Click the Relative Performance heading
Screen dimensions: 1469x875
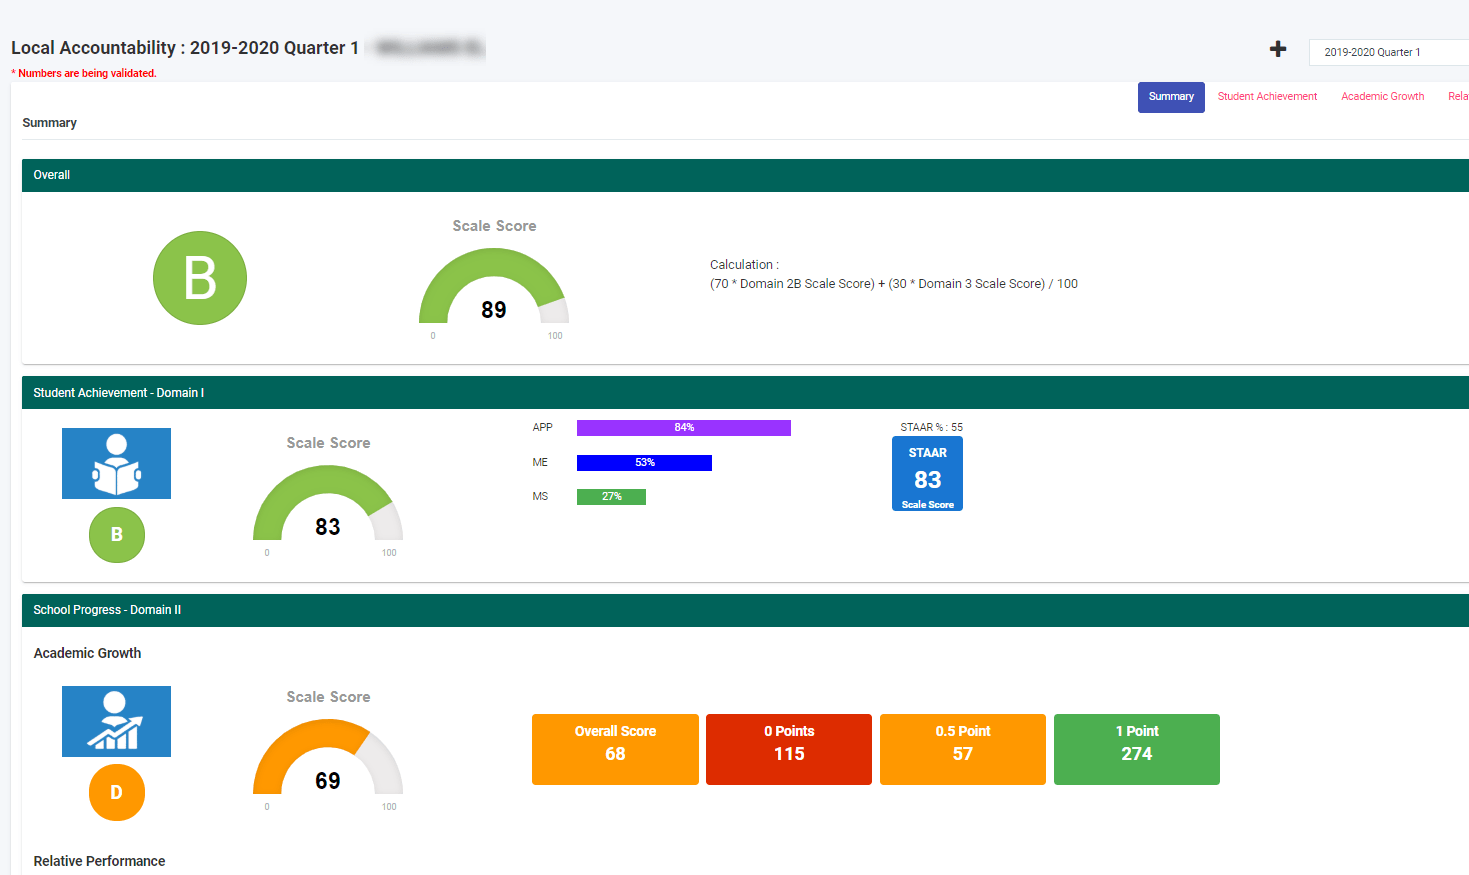click(x=99, y=861)
